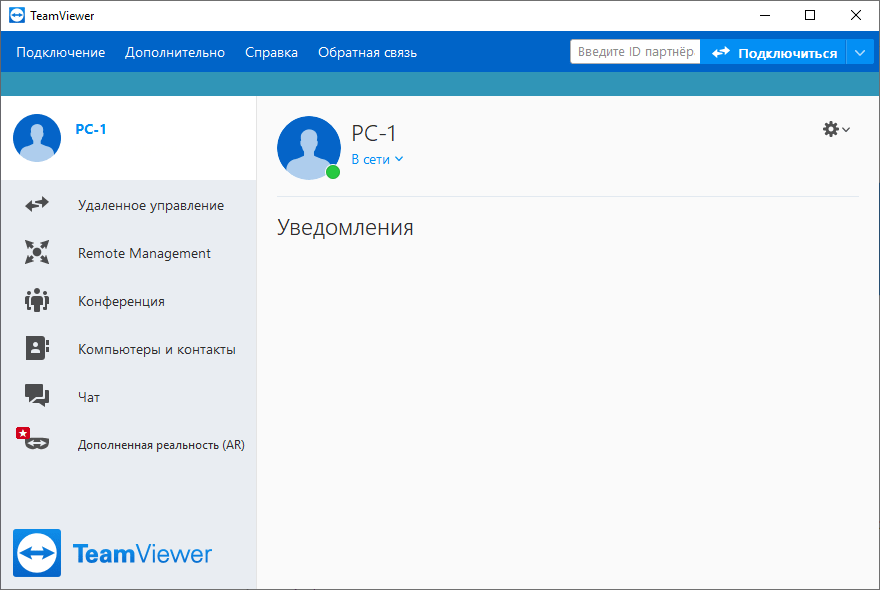Image resolution: width=880 pixels, height=590 pixels.
Task: Click the Уведомления heading
Action: [345, 227]
